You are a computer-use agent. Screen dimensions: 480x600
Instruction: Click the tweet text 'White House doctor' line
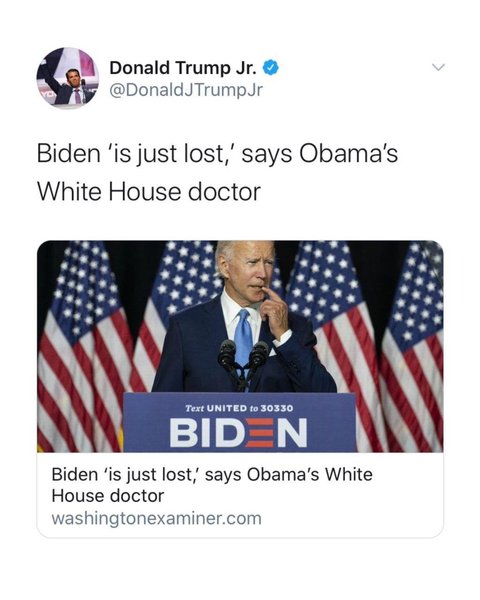click(x=149, y=191)
